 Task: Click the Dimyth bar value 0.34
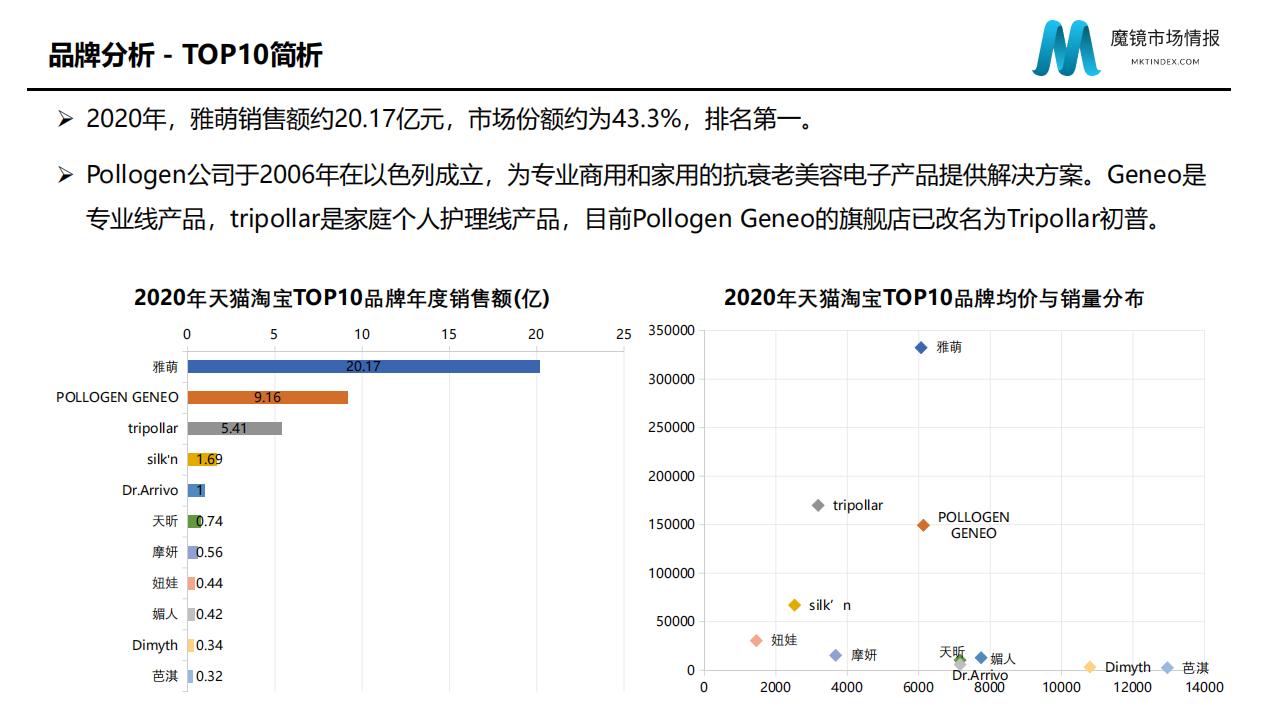click(x=209, y=645)
